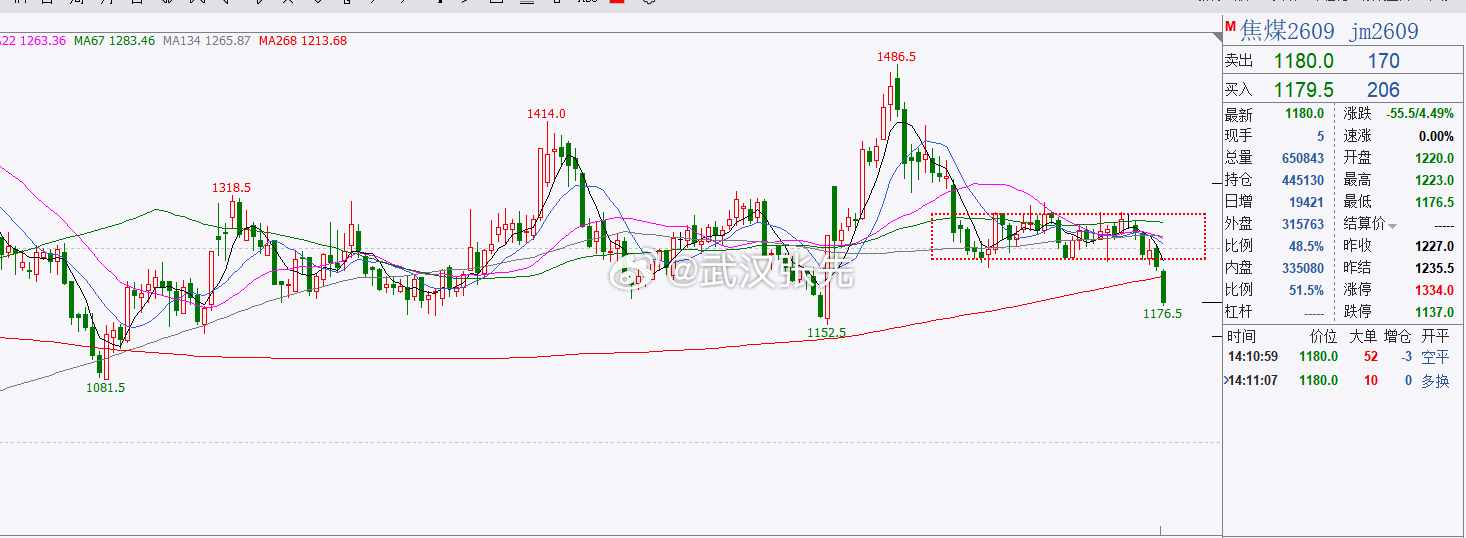1466x538 pixels.
Task: Click the 1318.5 peak label on chart
Action: [x=231, y=187]
